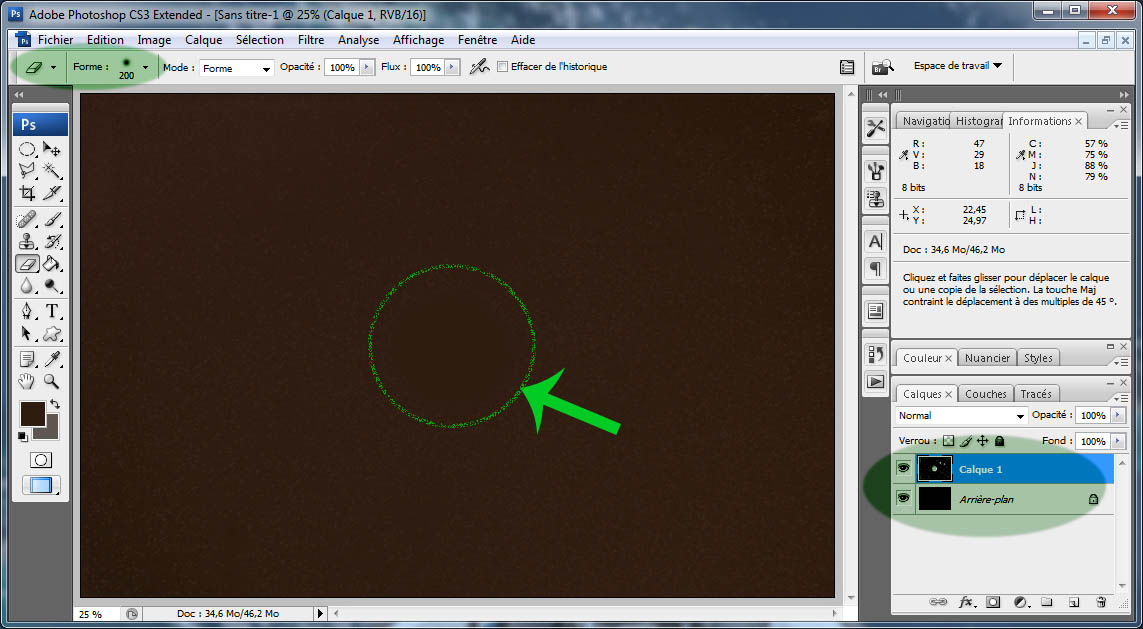Toggle lock transparent pixels

click(948, 441)
